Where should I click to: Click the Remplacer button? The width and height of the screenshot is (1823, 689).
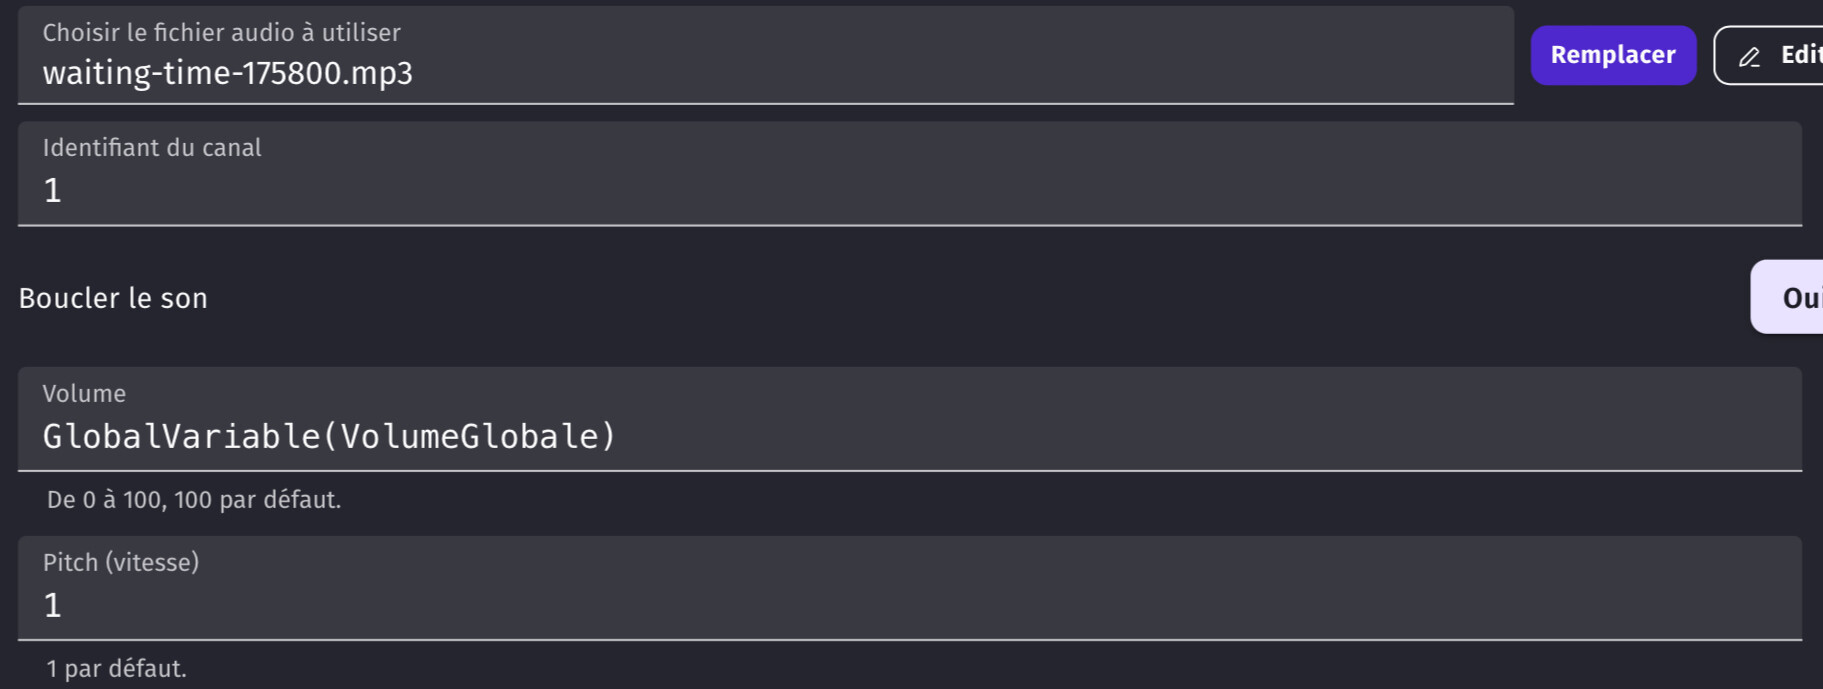tap(1613, 55)
